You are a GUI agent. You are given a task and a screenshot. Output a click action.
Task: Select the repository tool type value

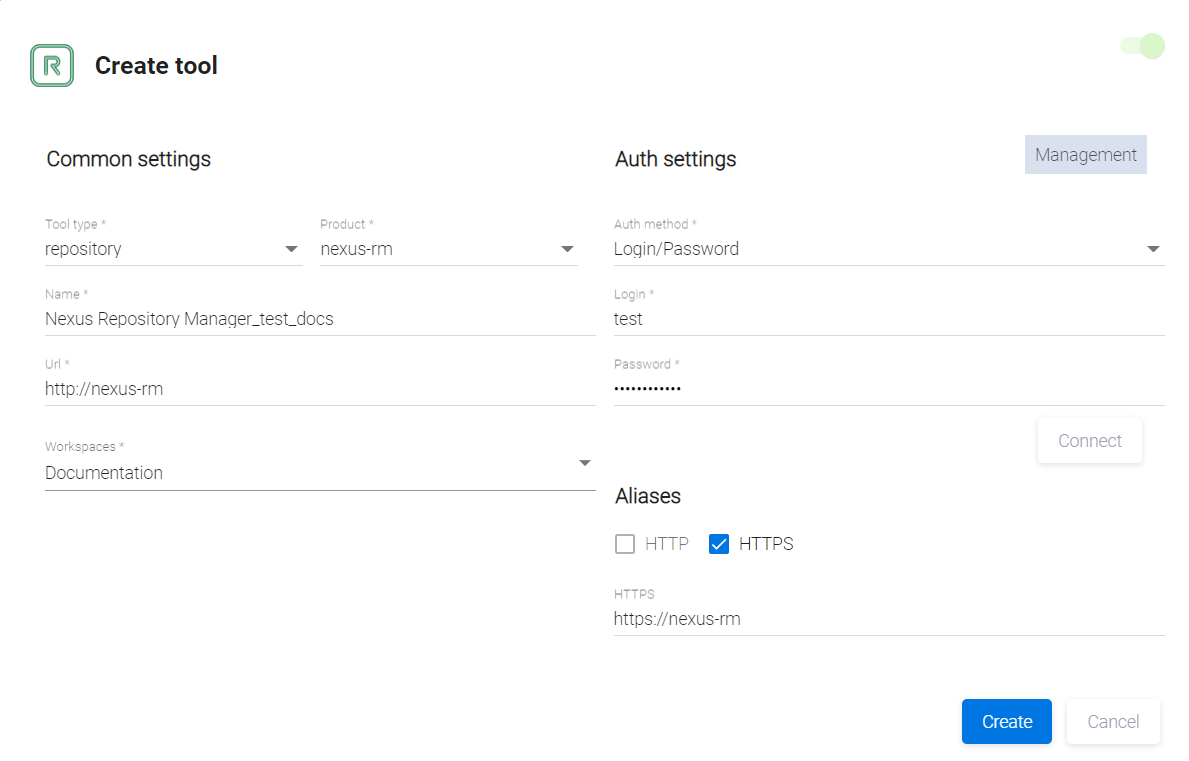[84, 249]
